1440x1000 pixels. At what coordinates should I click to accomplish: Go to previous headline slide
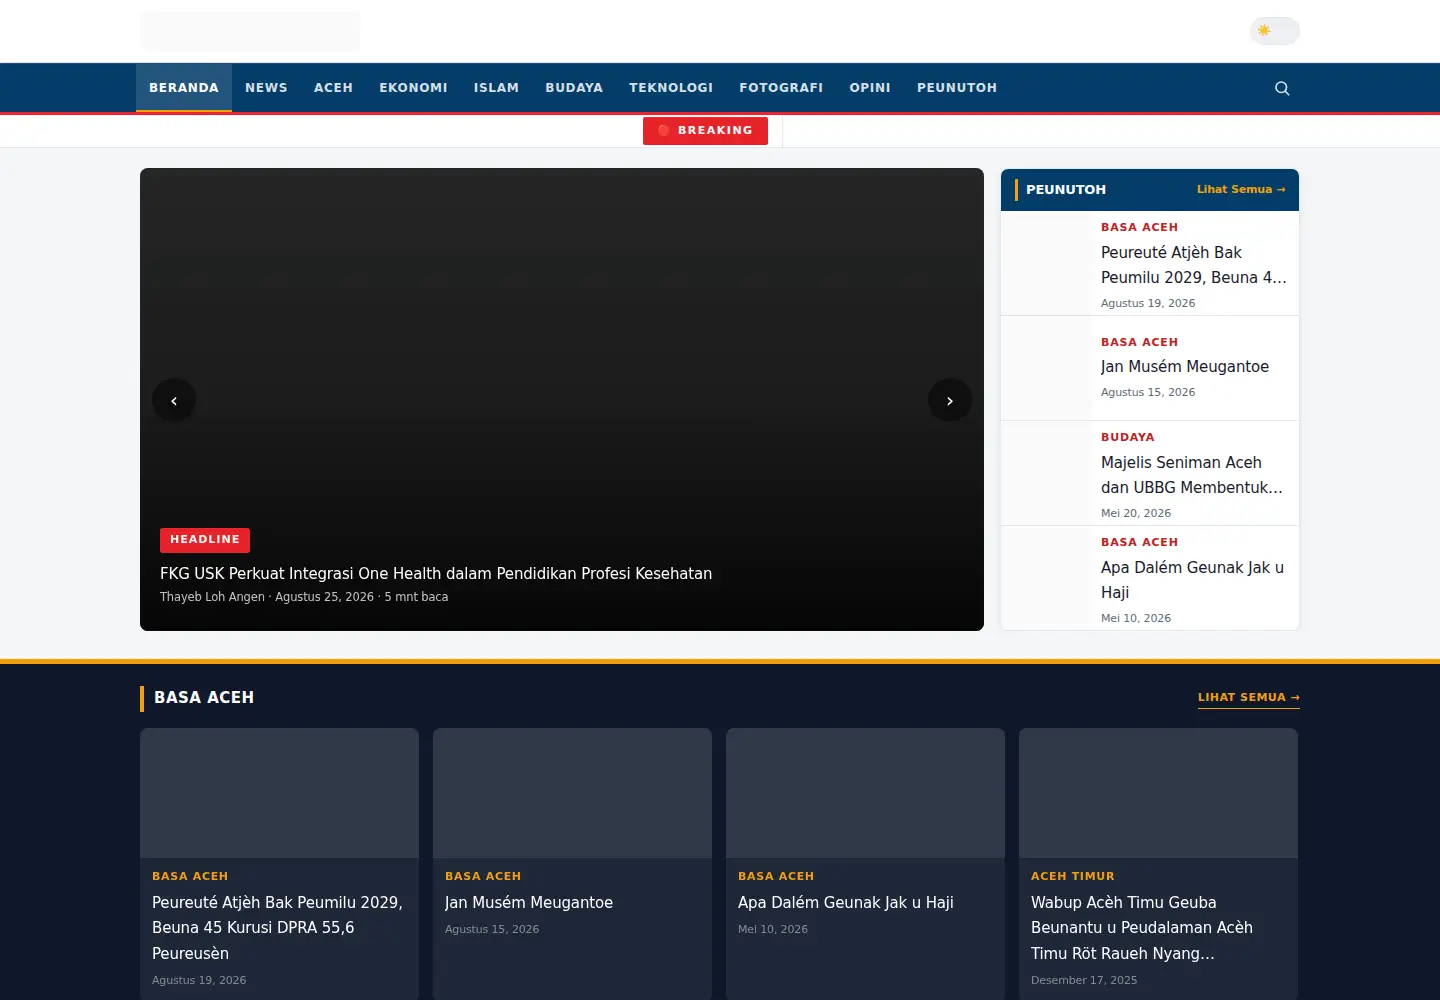pyautogui.click(x=174, y=400)
